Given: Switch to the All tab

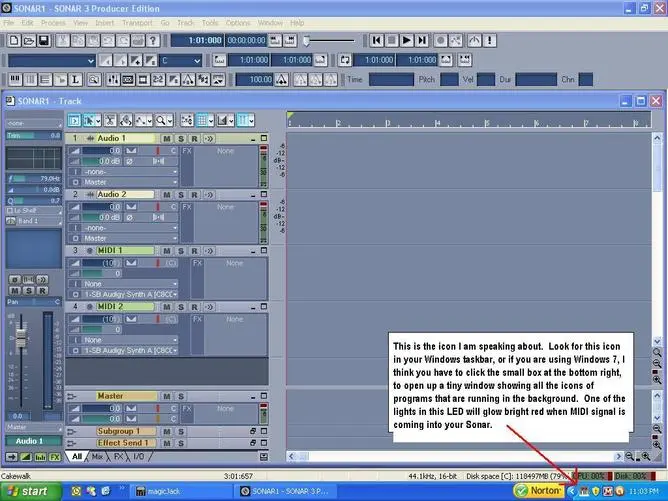Looking at the screenshot, I should (x=77, y=457).
